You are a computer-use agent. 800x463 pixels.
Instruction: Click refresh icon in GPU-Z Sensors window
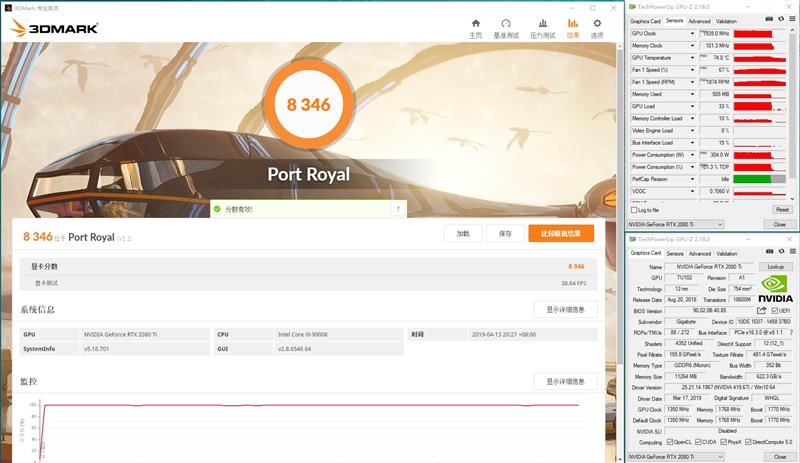click(781, 19)
